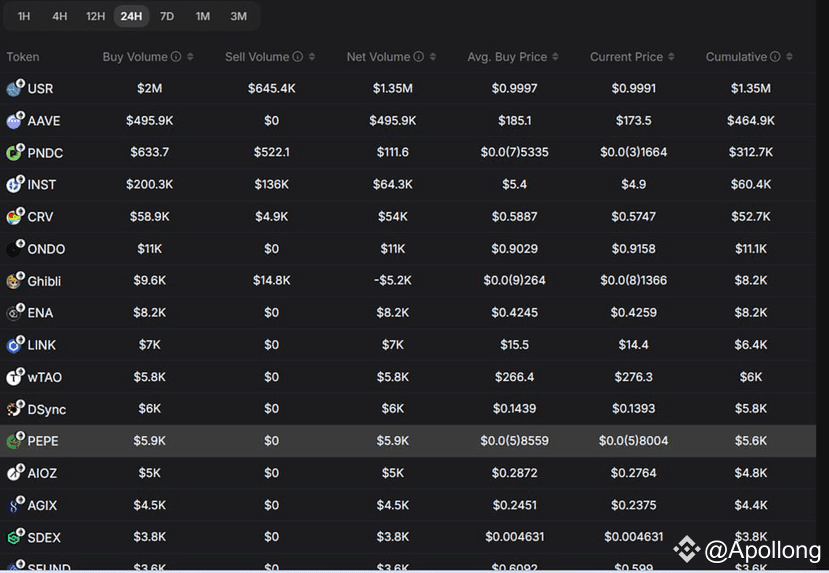Click the AIOZ token icon
Screen dimensions: 829x573
15,473
